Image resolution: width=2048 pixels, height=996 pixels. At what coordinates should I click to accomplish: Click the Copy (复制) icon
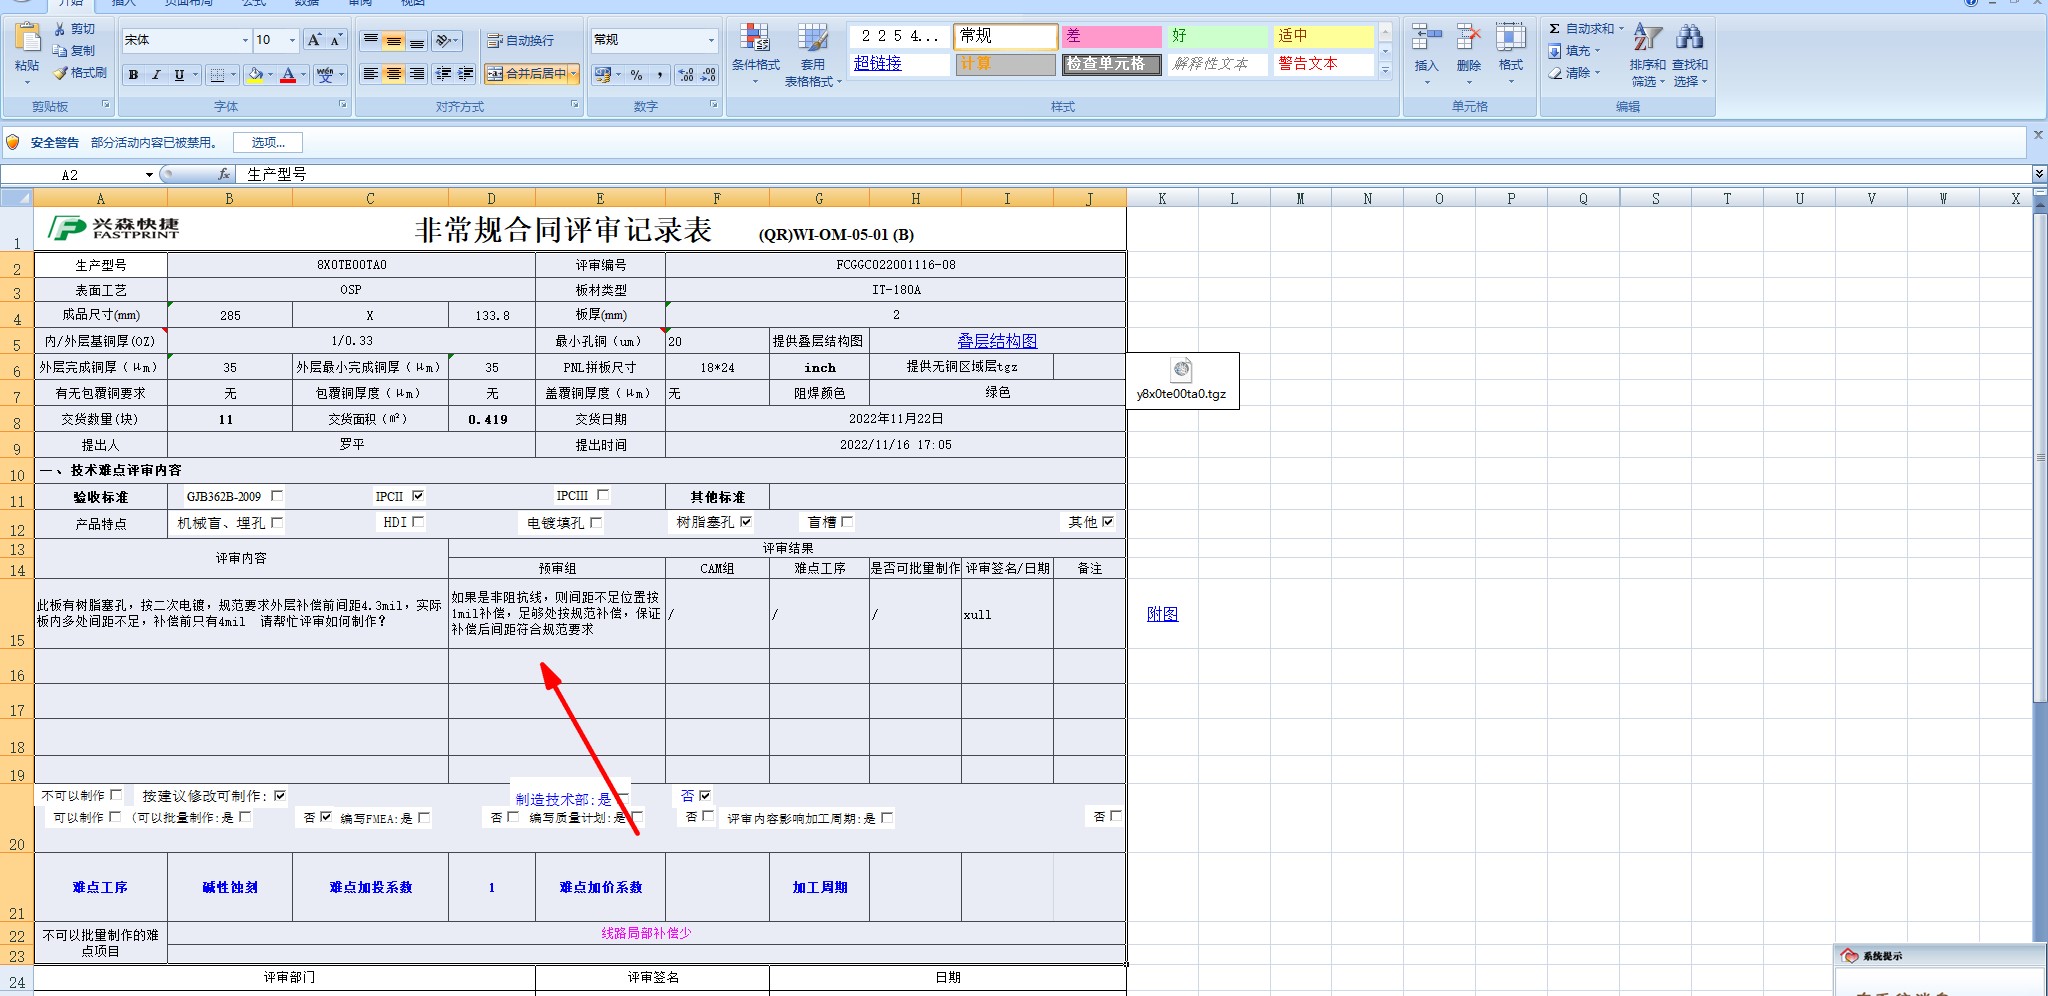point(60,51)
